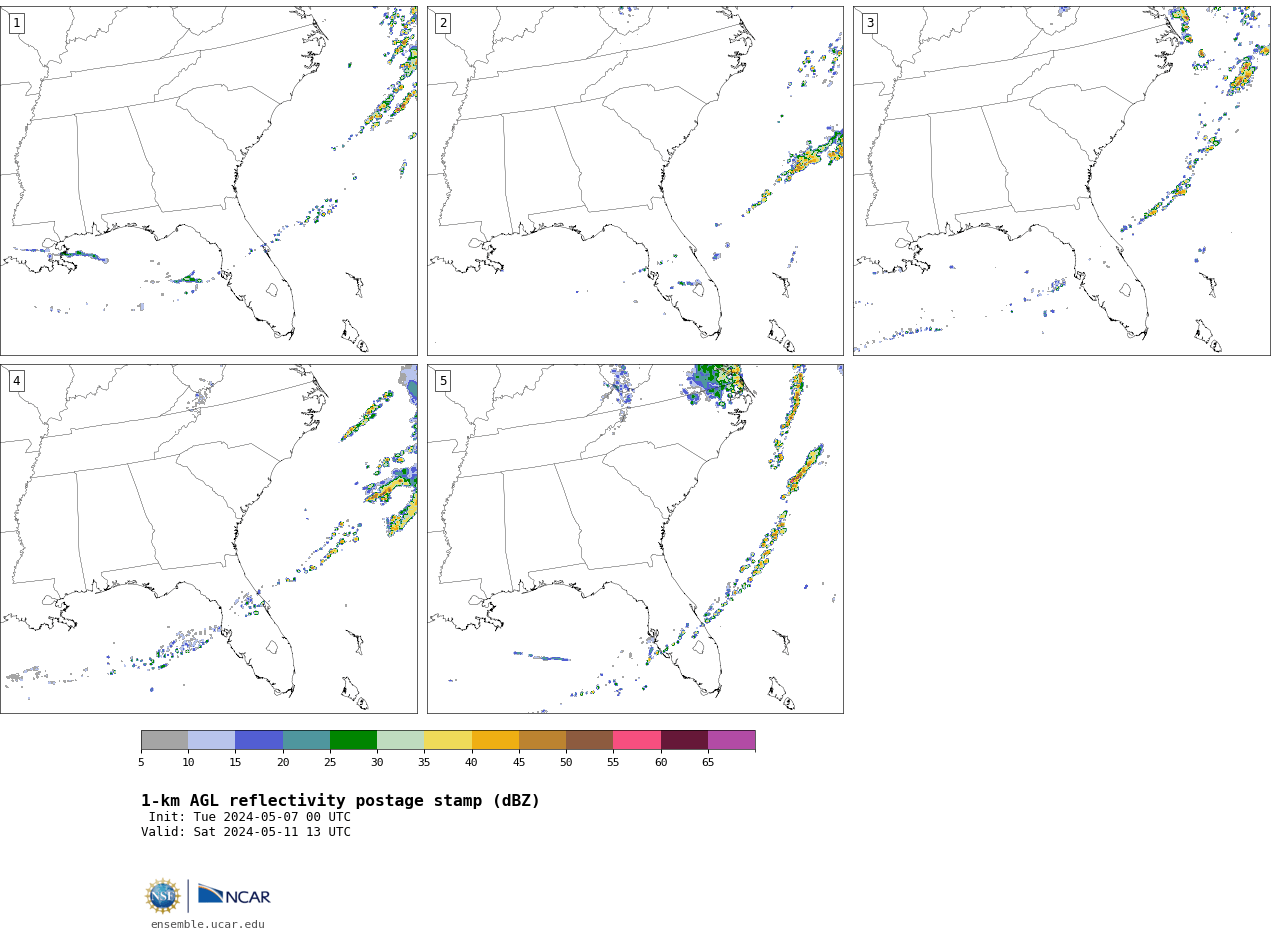Open ensemble member 2 reflectivity map
The height and width of the screenshot is (936, 1280).
pyautogui.click(x=635, y=181)
